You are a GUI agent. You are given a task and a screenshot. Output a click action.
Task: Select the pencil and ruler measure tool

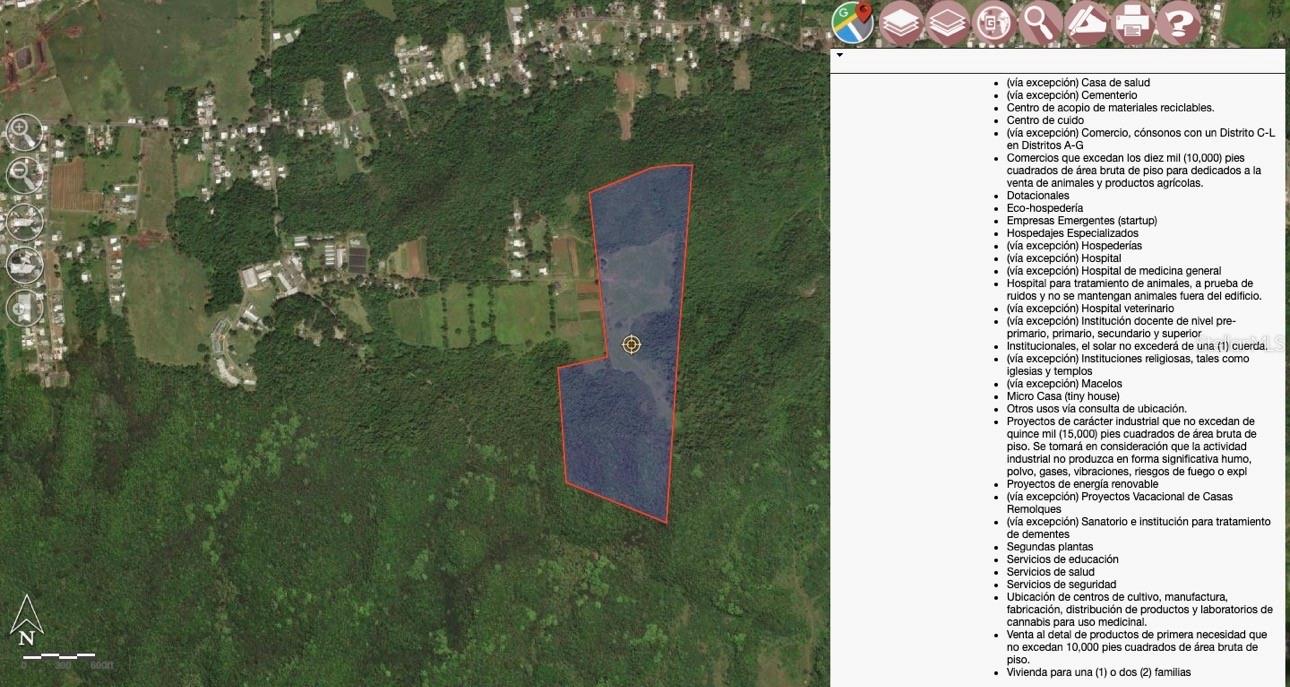tap(1086, 23)
